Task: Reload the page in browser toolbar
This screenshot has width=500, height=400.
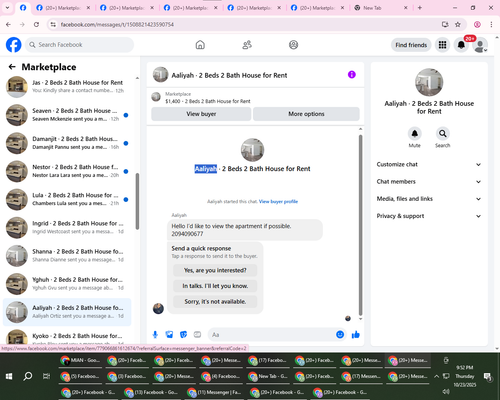Action: tap(36, 24)
